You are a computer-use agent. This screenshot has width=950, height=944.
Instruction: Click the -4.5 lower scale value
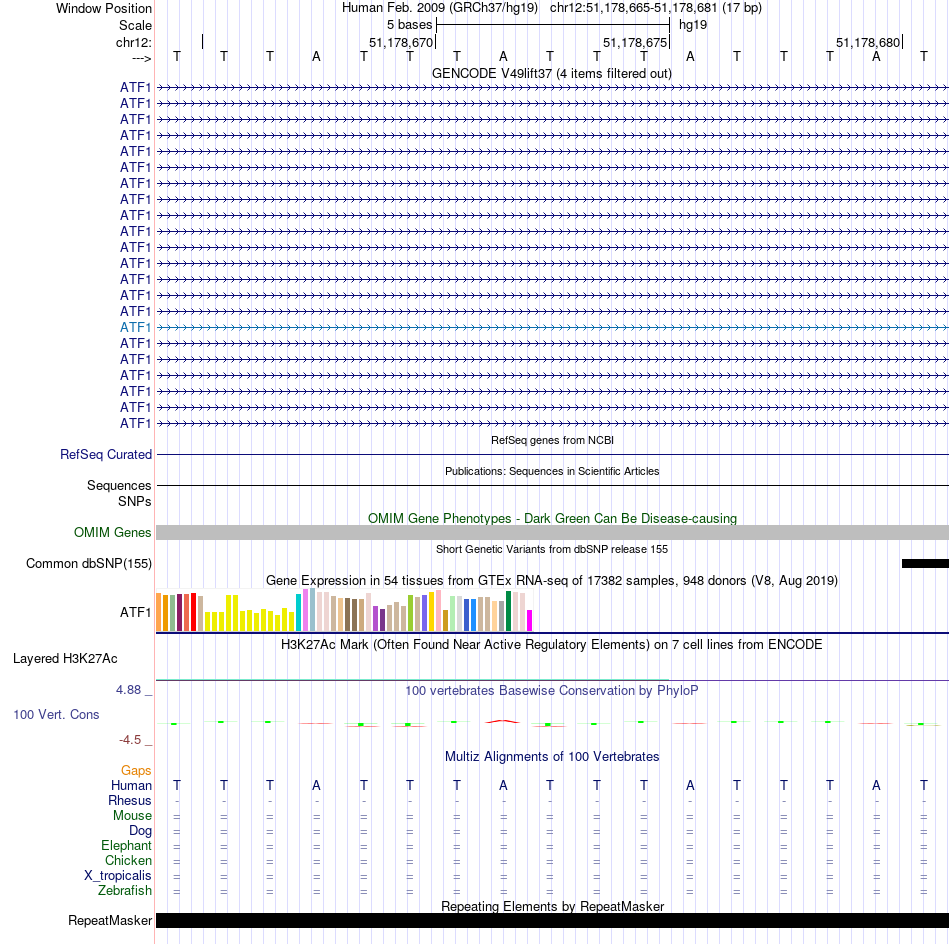click(130, 740)
